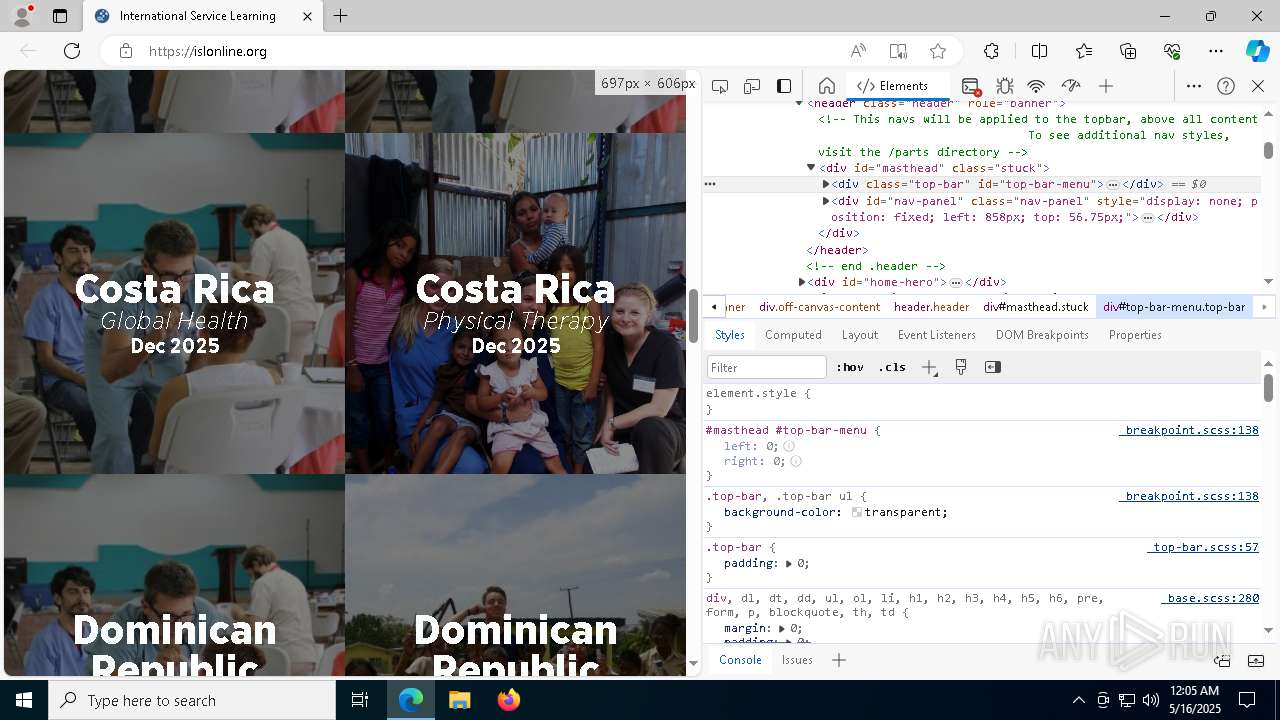Open the DOM Breakpoints tab
Viewport: 1280px width, 720px height.
[1042, 335]
